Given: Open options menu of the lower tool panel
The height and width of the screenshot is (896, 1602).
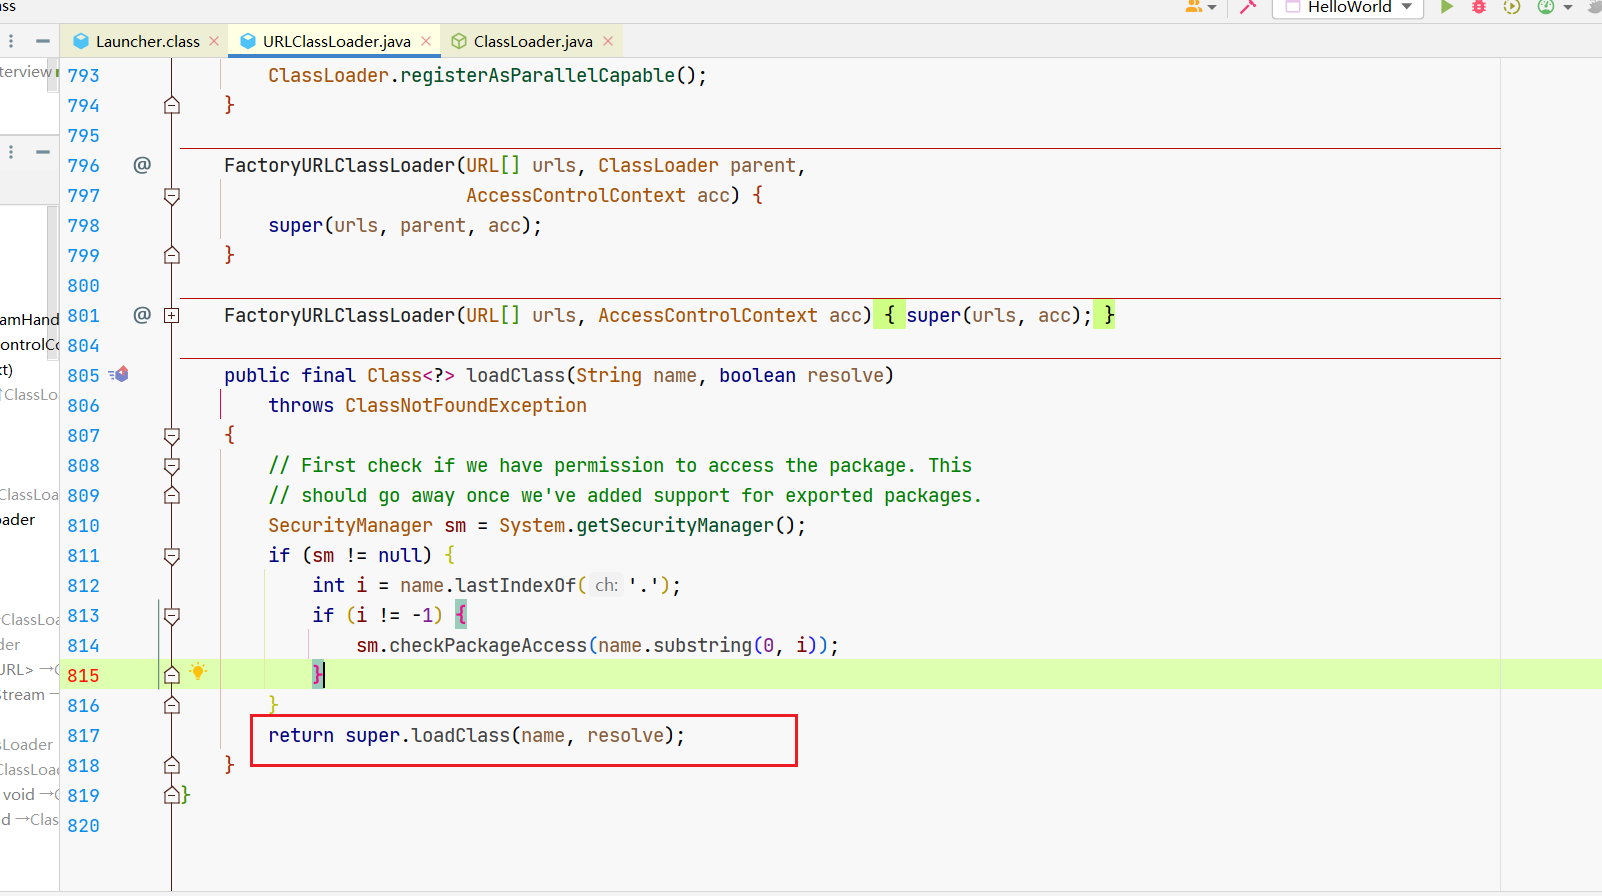Looking at the screenshot, I should point(11,152).
